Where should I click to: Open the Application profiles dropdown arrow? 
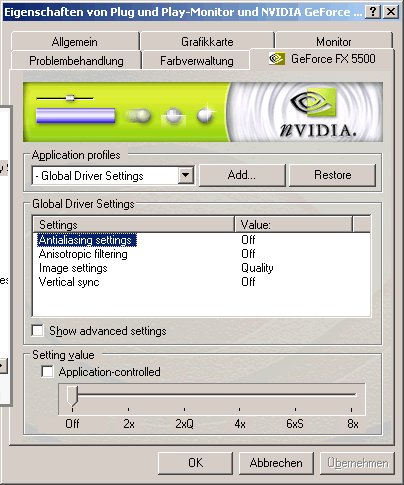(186, 175)
